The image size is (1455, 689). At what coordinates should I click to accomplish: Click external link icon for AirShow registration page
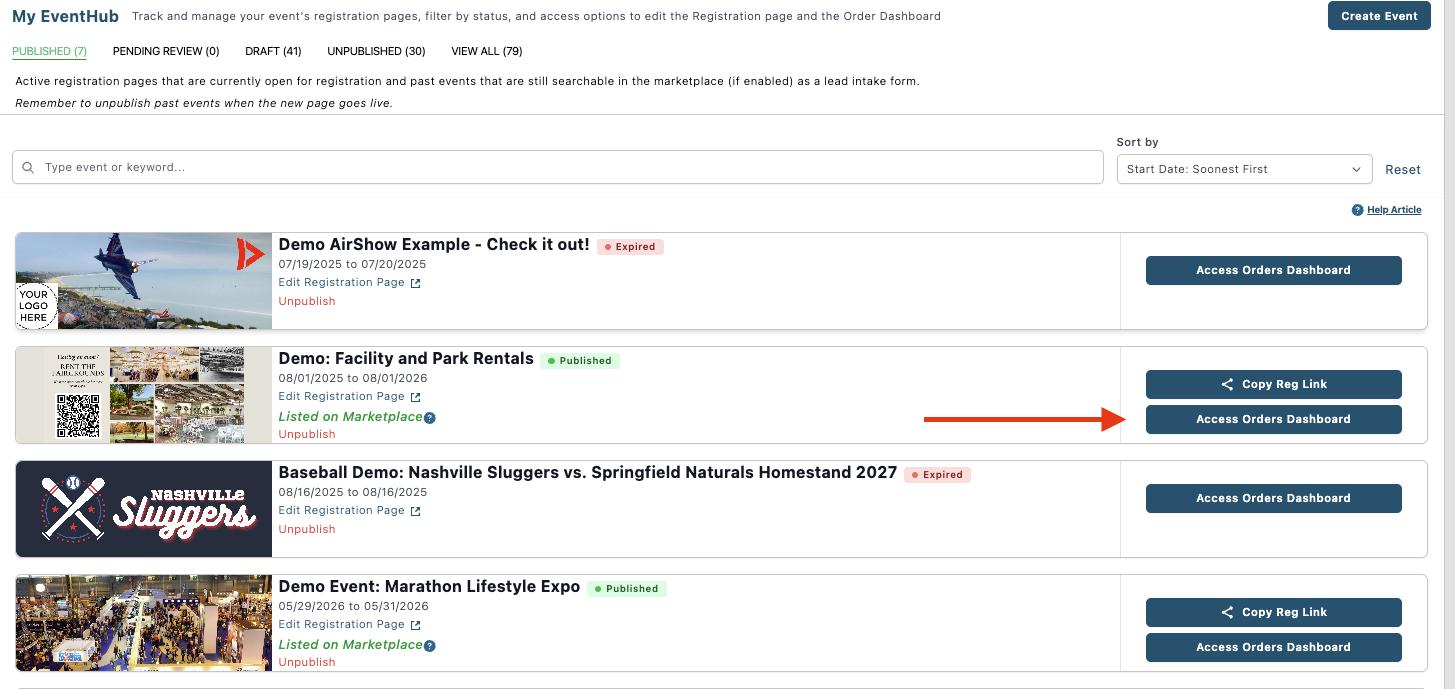416,283
